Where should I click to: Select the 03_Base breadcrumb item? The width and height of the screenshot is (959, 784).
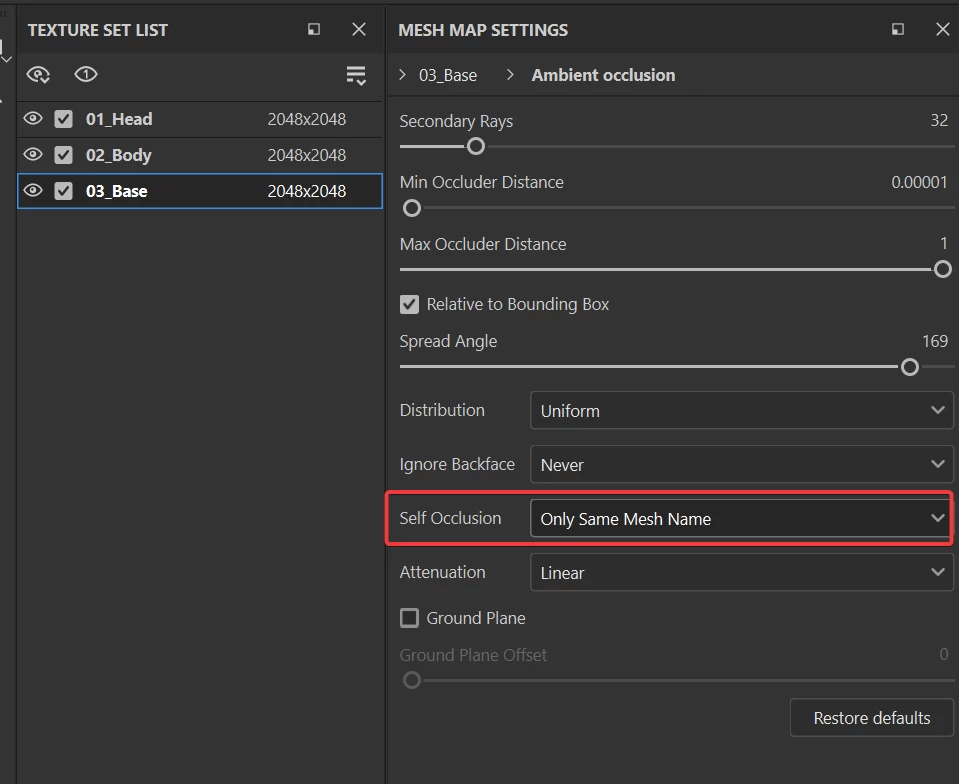point(447,75)
